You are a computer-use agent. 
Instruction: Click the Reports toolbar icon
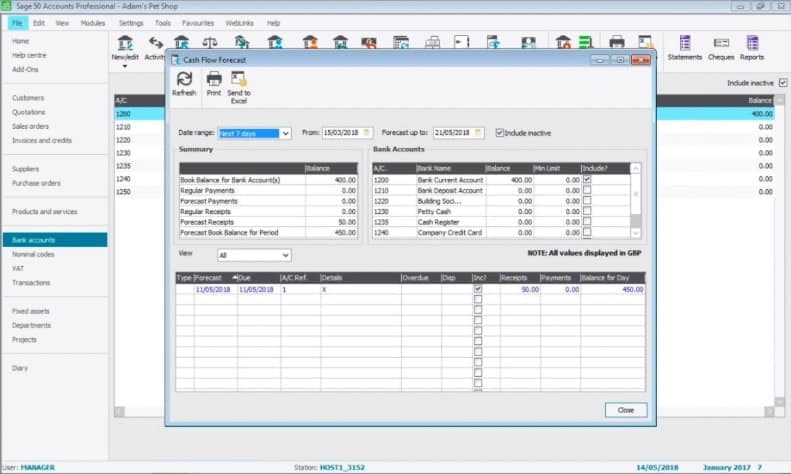[x=752, y=46]
